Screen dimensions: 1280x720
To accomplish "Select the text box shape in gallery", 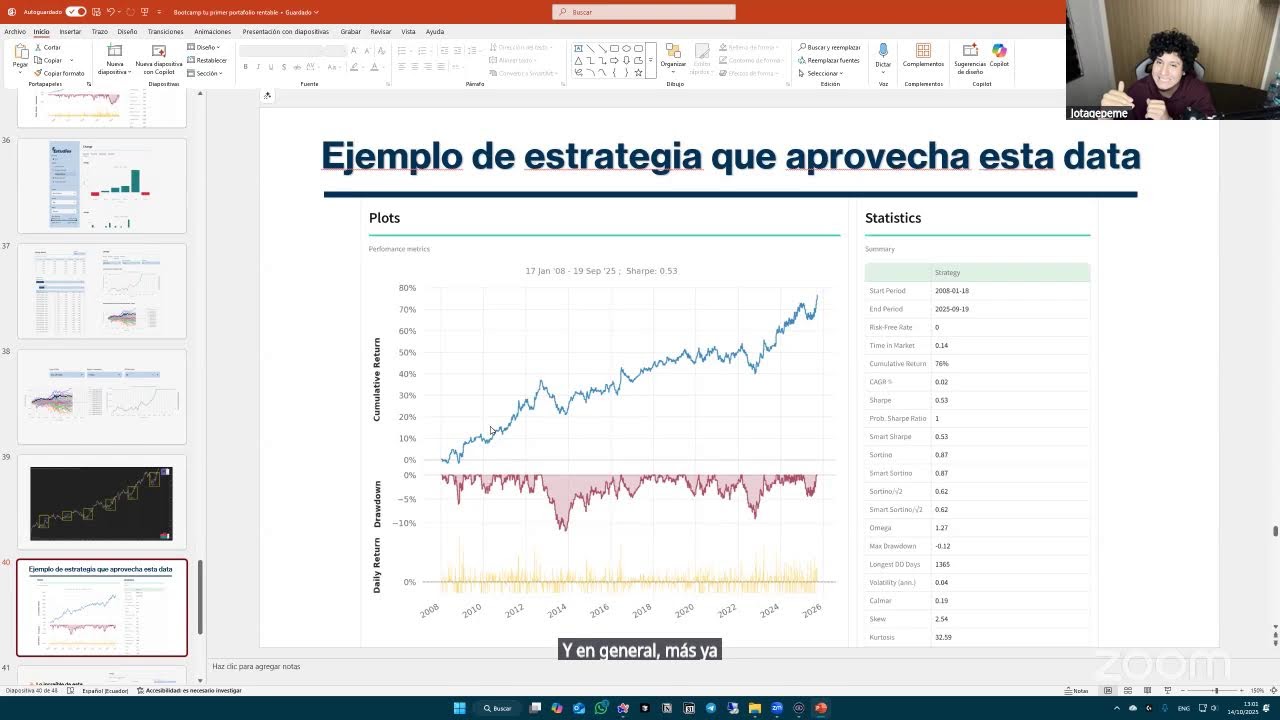I will [578, 48].
